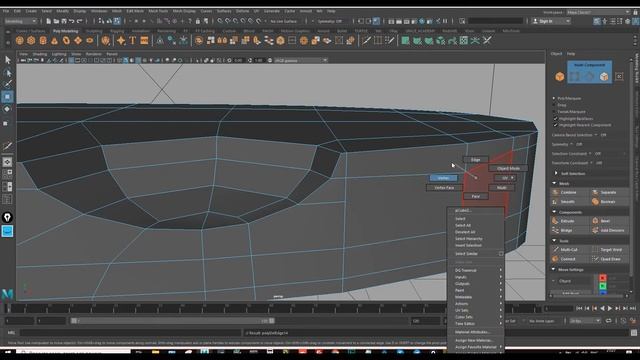The height and width of the screenshot is (360, 640).
Task: Click the Select tool in the toolbox
Action: (x=7, y=60)
